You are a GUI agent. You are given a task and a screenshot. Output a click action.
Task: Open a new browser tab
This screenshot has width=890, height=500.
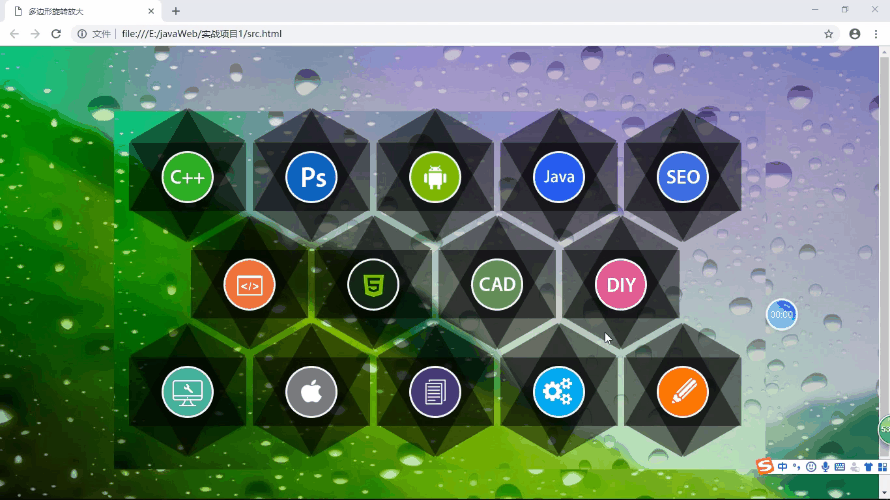coord(176,11)
